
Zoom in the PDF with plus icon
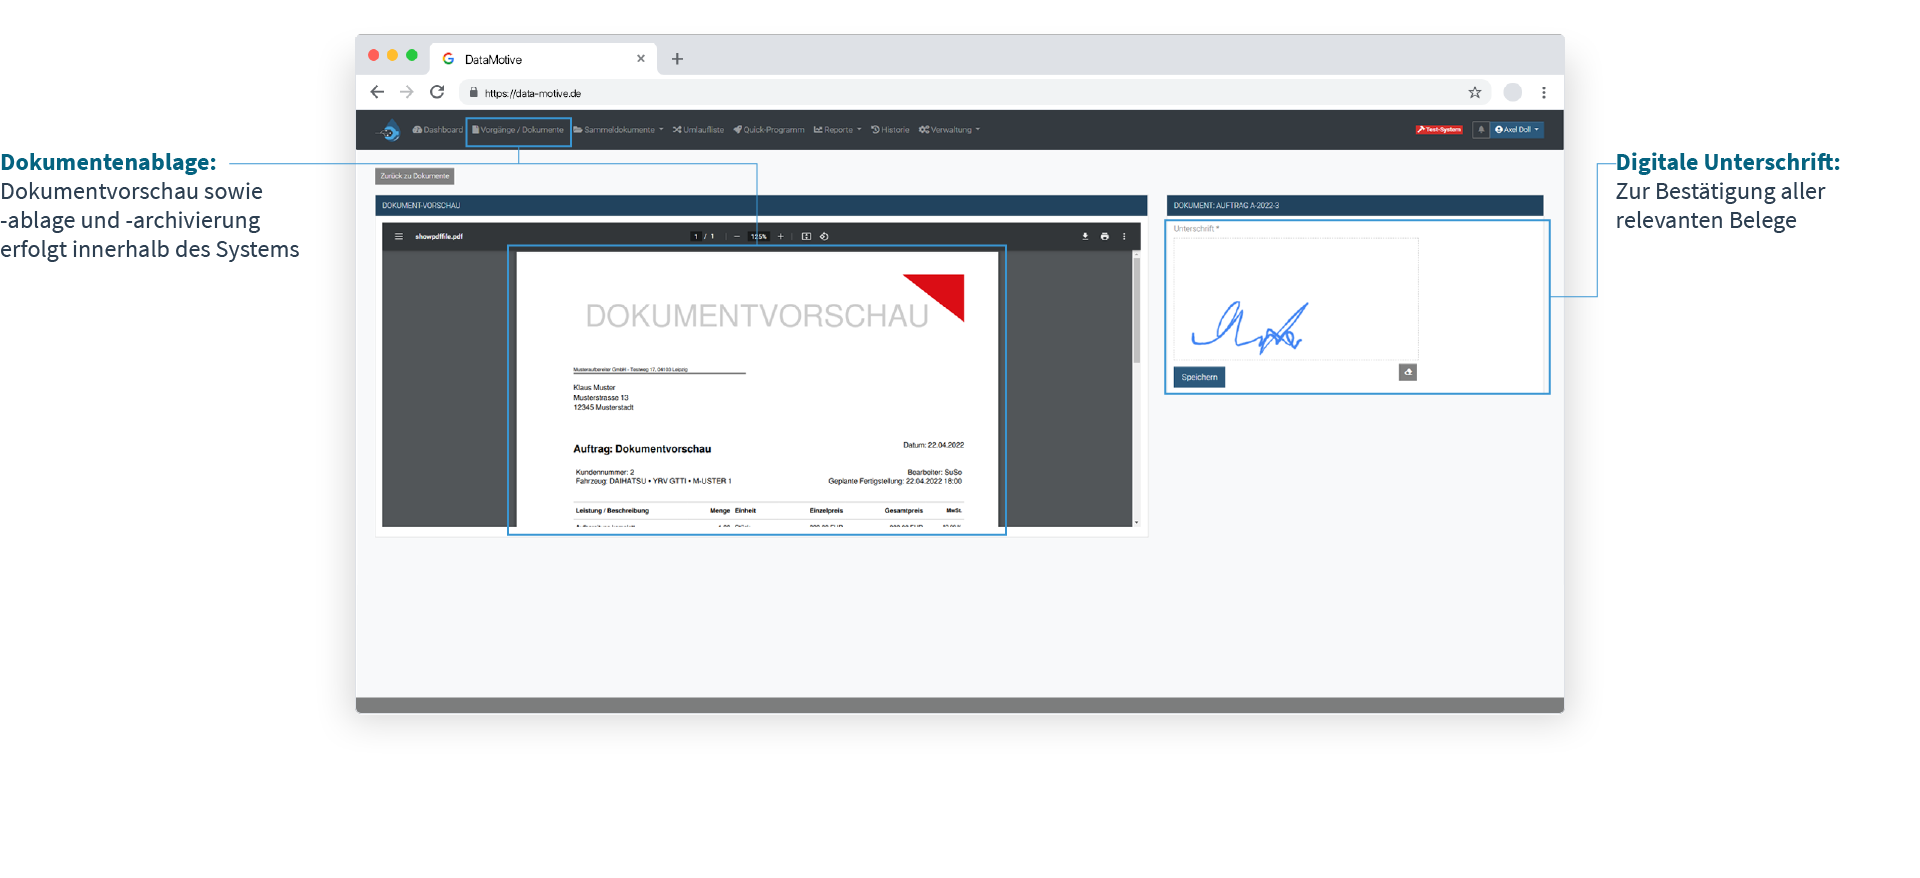(x=781, y=237)
